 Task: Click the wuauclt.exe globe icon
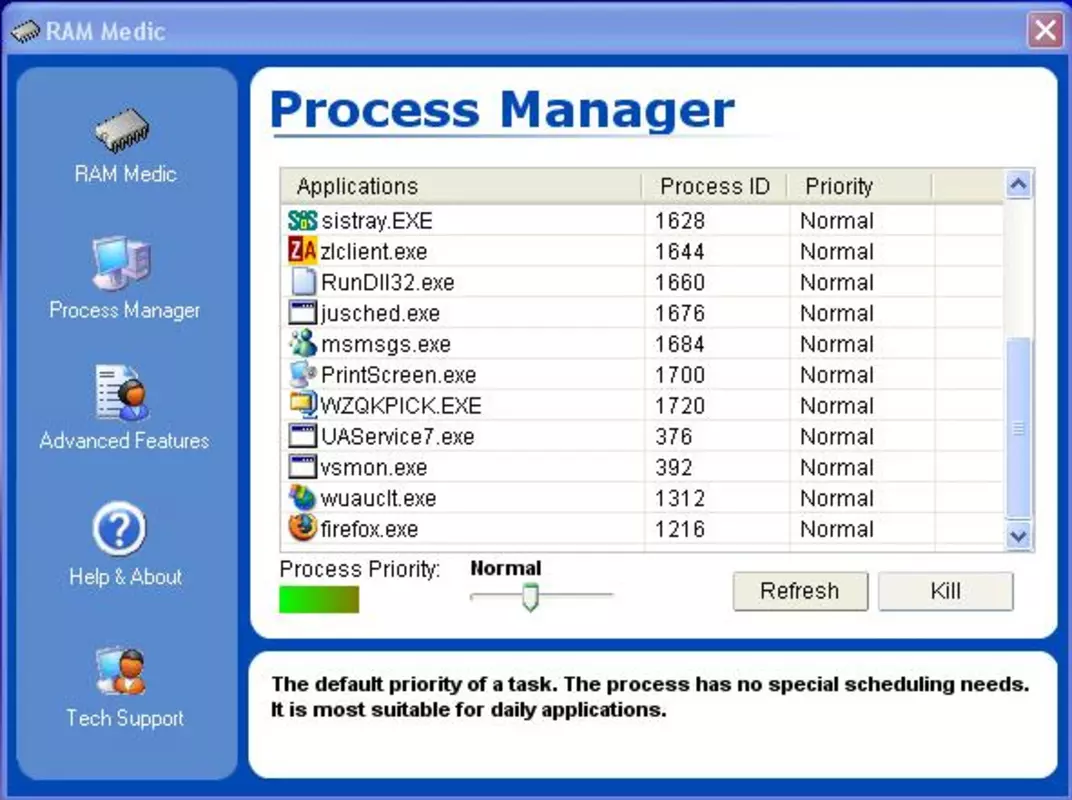[302, 497]
